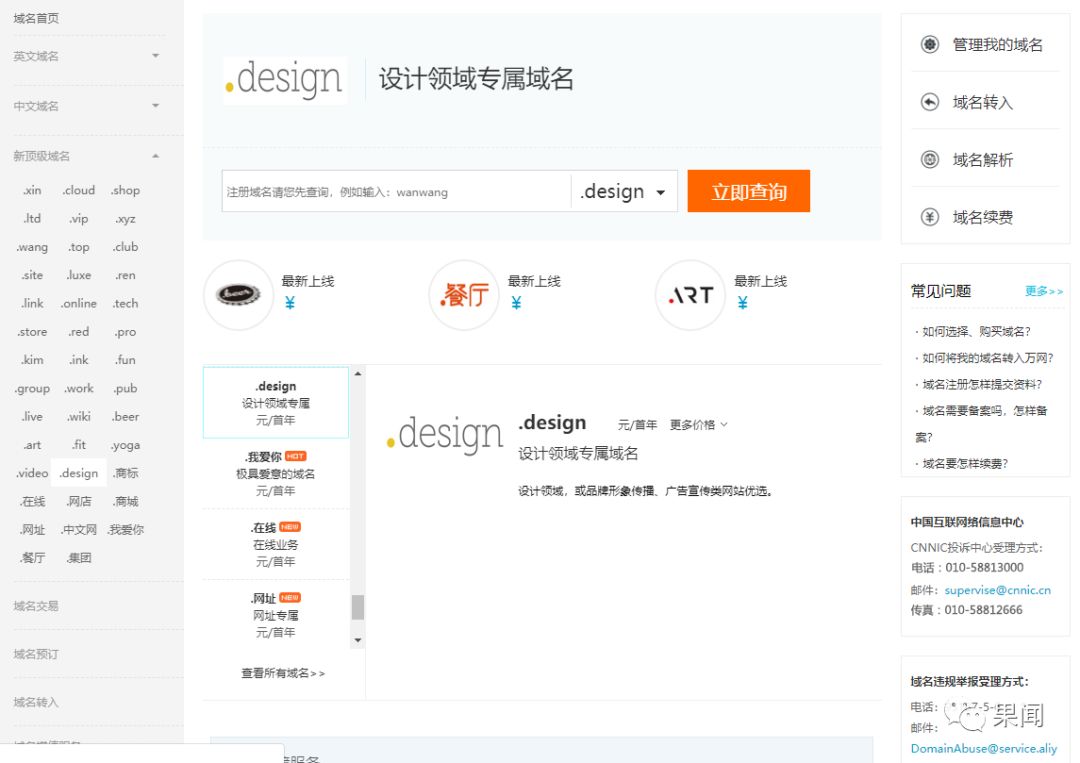Open 域名交易 in the sidebar
The image size is (1080, 763).
[36, 606]
